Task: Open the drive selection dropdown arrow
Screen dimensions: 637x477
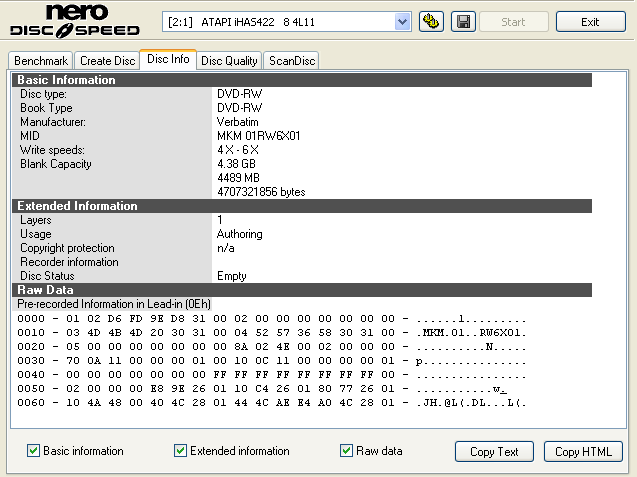Action: [x=402, y=22]
